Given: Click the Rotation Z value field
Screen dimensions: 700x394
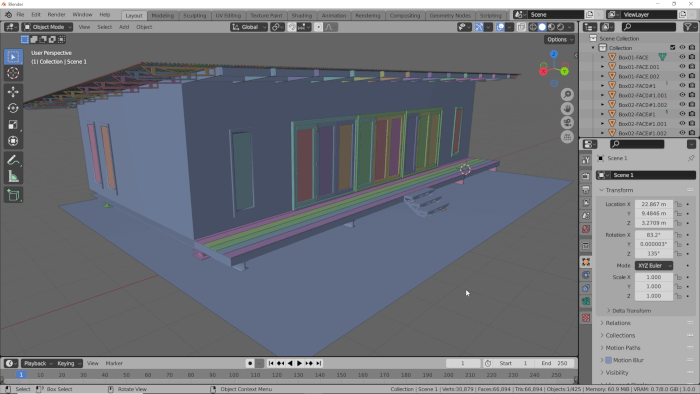Looking at the screenshot, I should 654,253.
